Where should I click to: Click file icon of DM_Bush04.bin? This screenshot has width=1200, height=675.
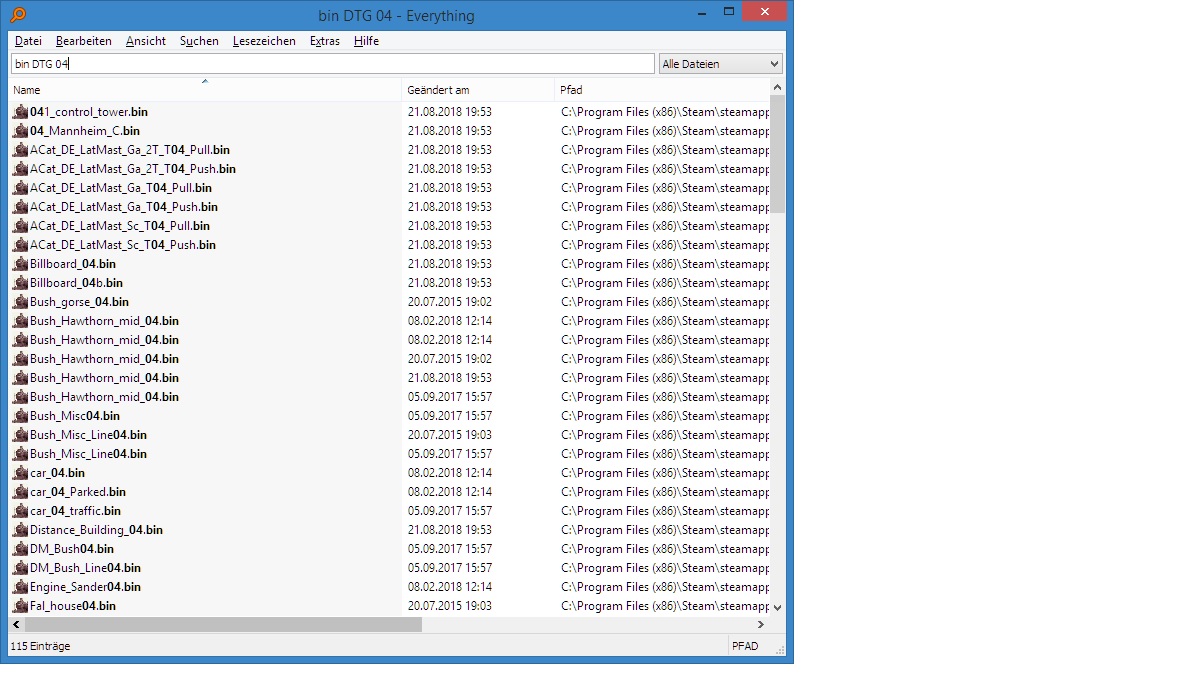tap(20, 549)
